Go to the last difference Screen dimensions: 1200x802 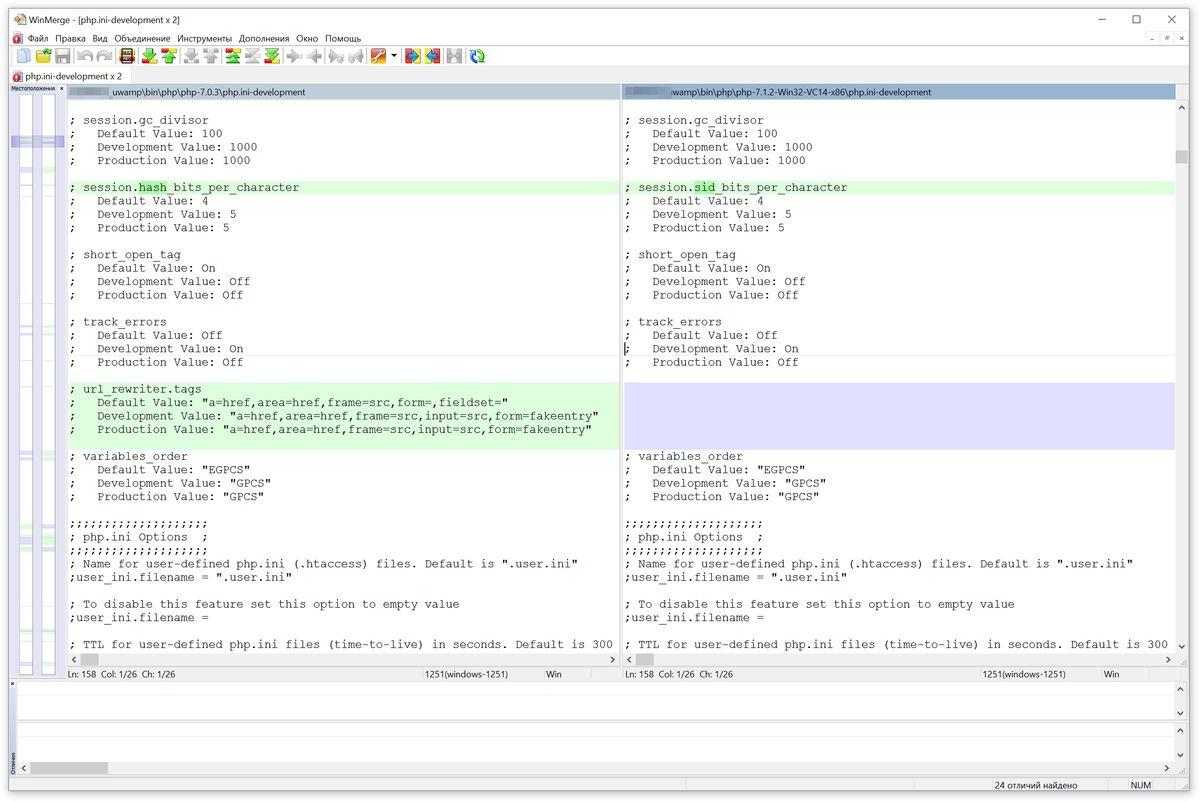pos(273,56)
